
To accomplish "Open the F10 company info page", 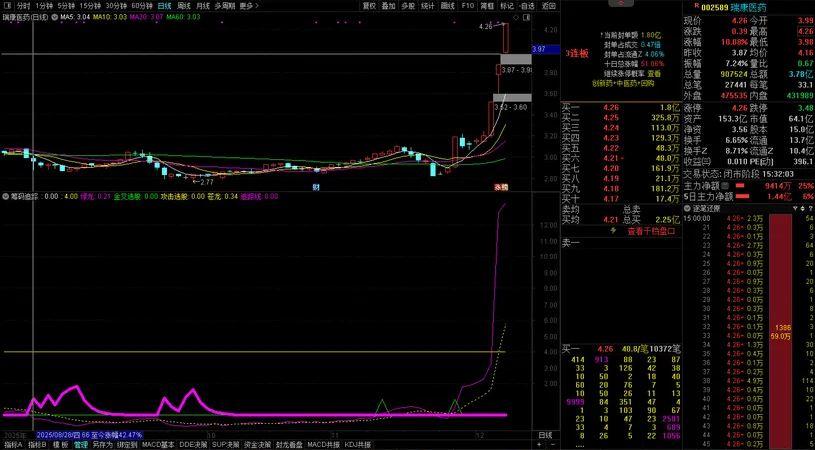I will click(466, 5).
